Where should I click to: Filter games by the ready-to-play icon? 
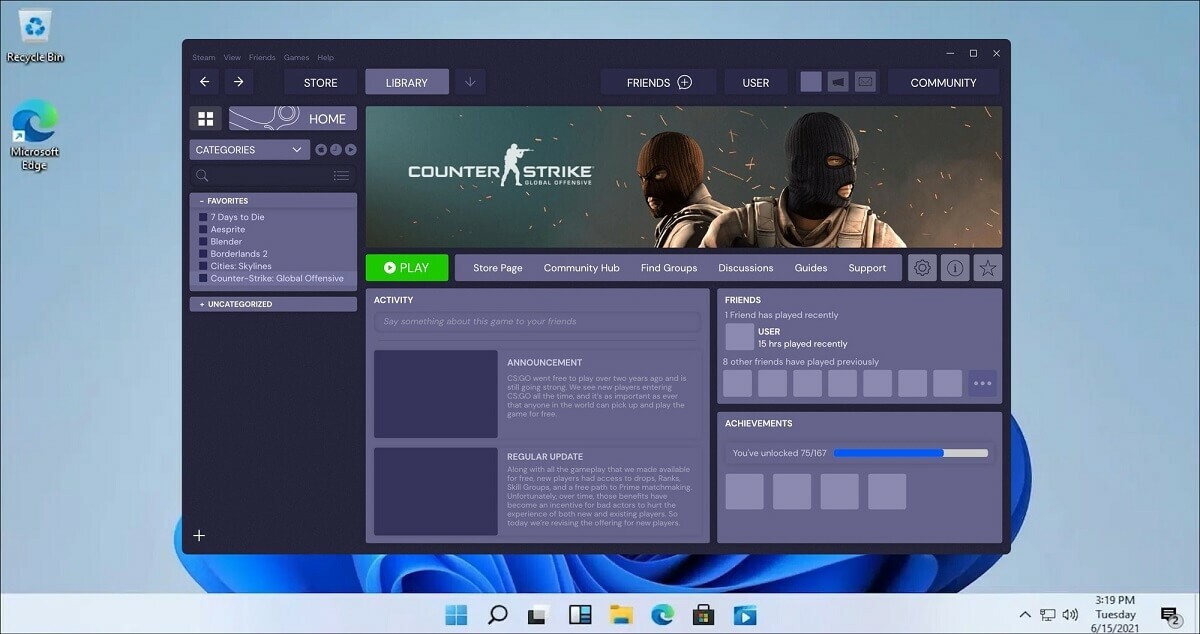coord(351,150)
